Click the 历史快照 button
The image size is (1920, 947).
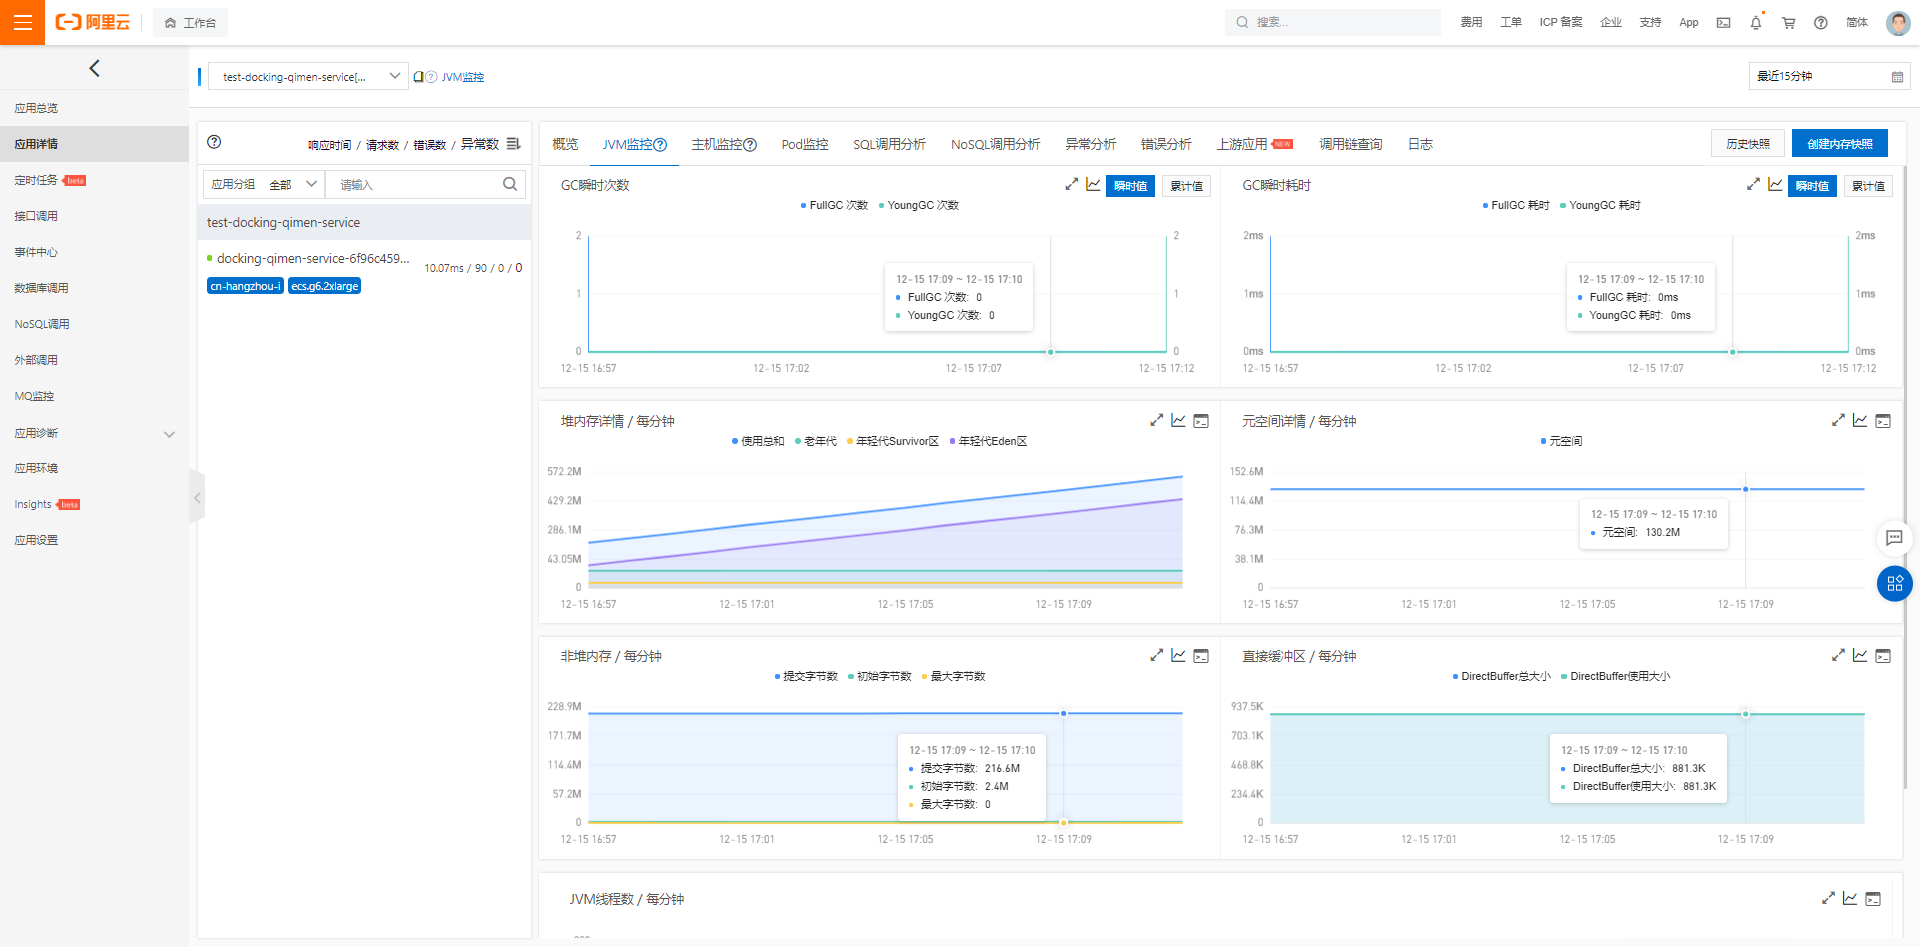click(x=1748, y=144)
